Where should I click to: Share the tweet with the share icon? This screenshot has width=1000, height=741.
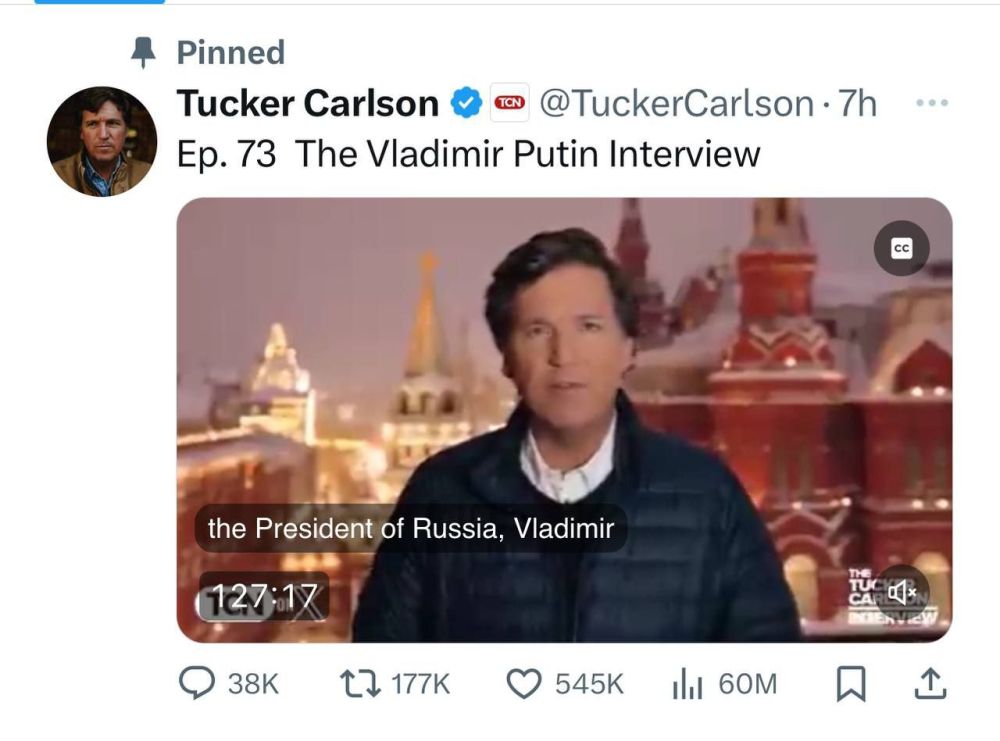tap(931, 684)
